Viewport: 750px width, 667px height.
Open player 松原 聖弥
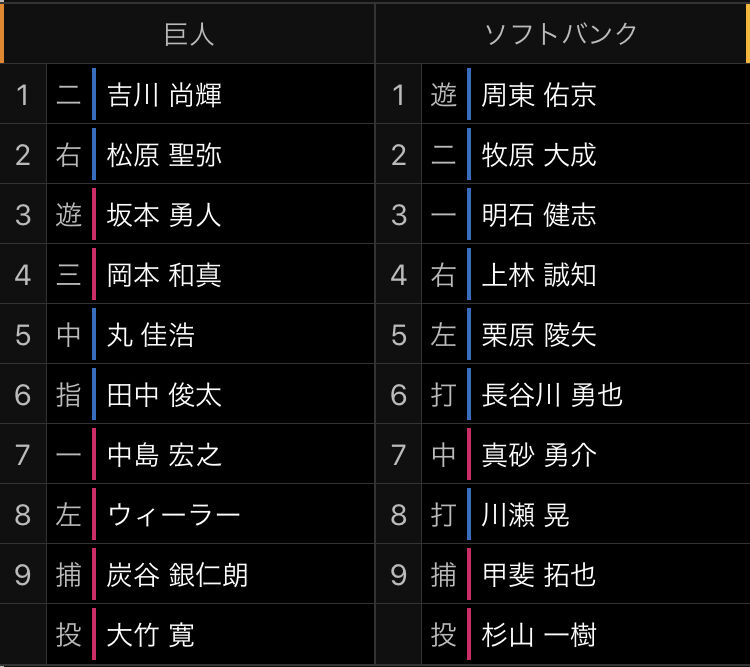click(x=164, y=155)
